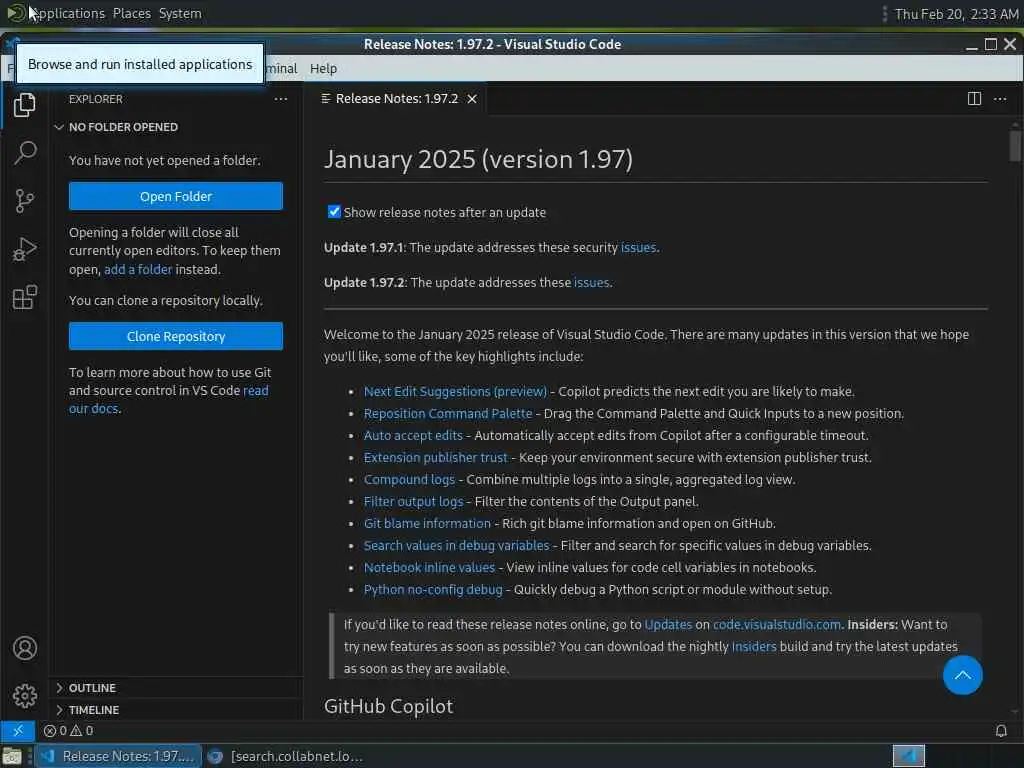
Task: Click the GitHub Copilot heading
Action: (389, 706)
